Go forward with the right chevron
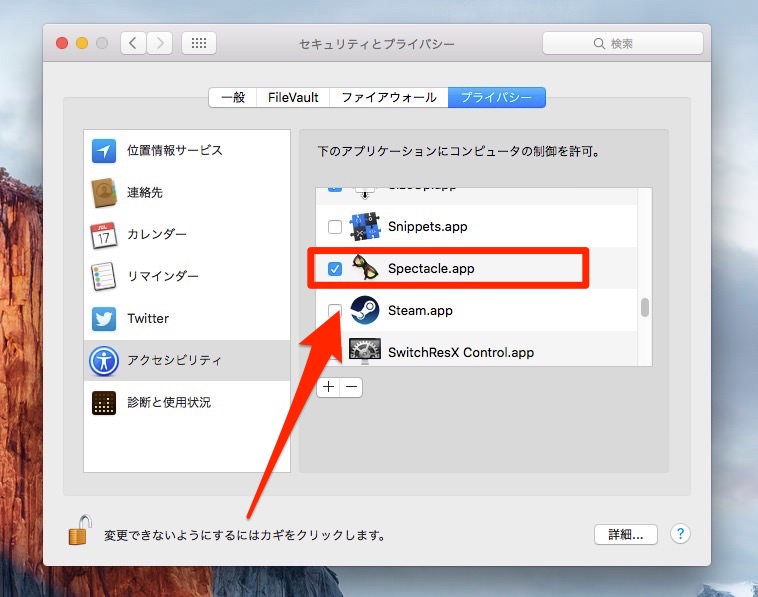Image resolution: width=758 pixels, height=597 pixels. 160,44
